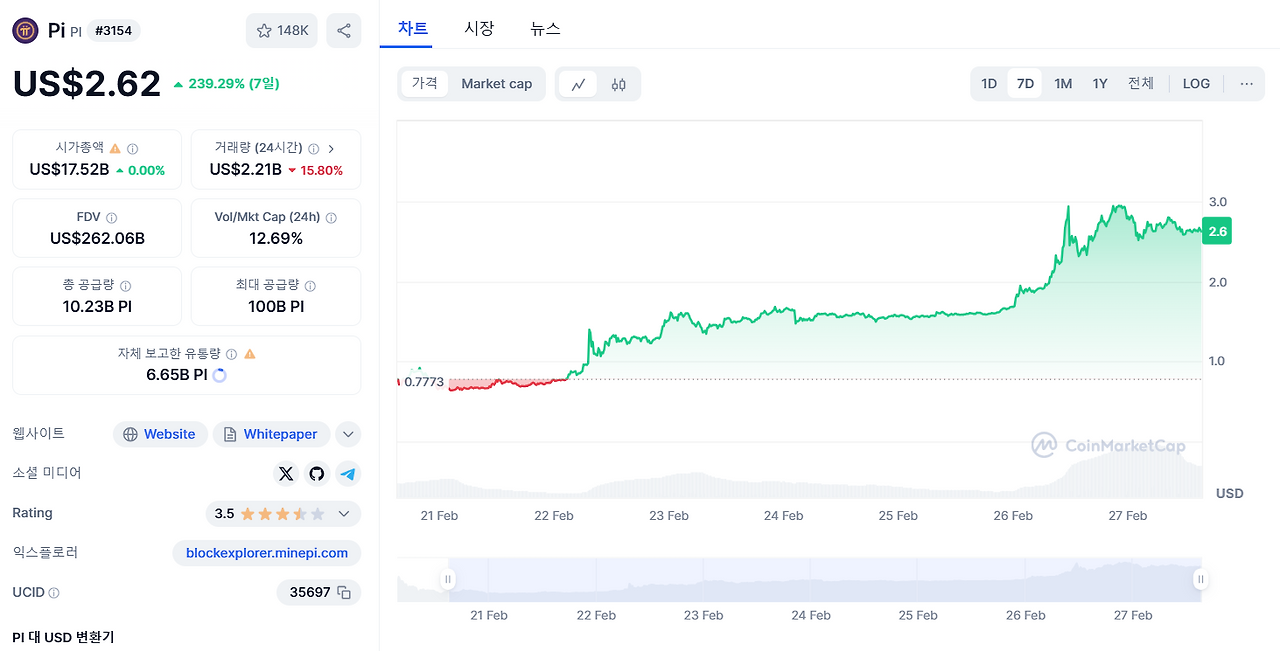Set chart range to 1Y
1280x651 pixels.
click(x=1100, y=84)
